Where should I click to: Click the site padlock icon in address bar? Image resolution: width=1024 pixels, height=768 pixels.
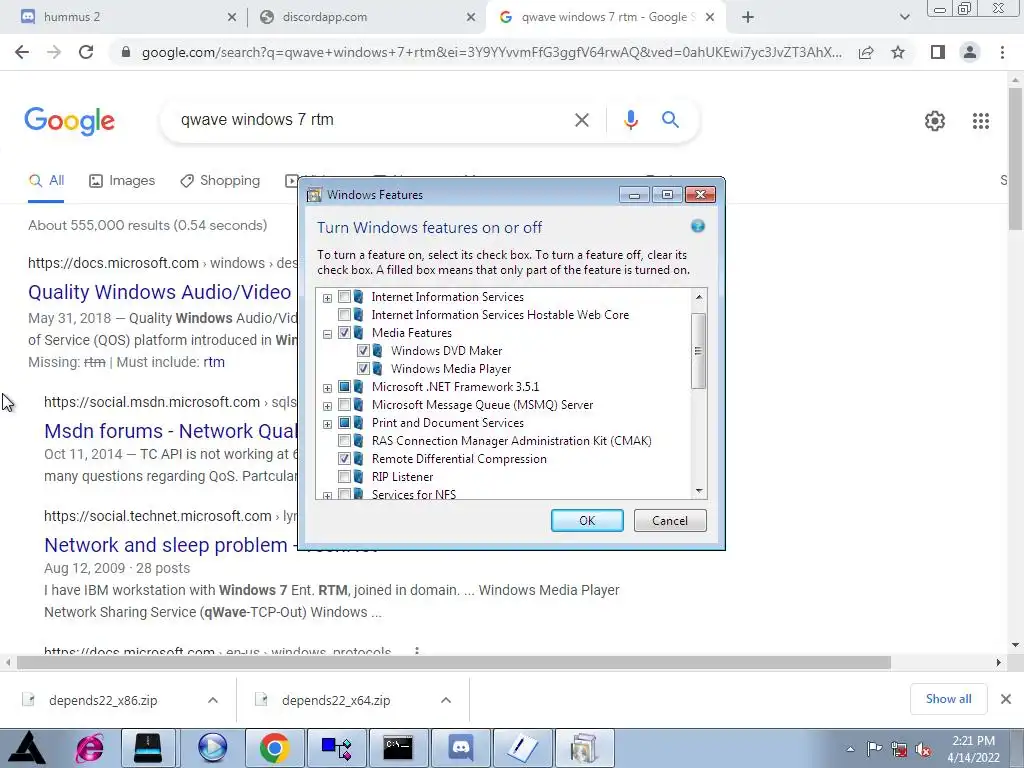point(126,52)
